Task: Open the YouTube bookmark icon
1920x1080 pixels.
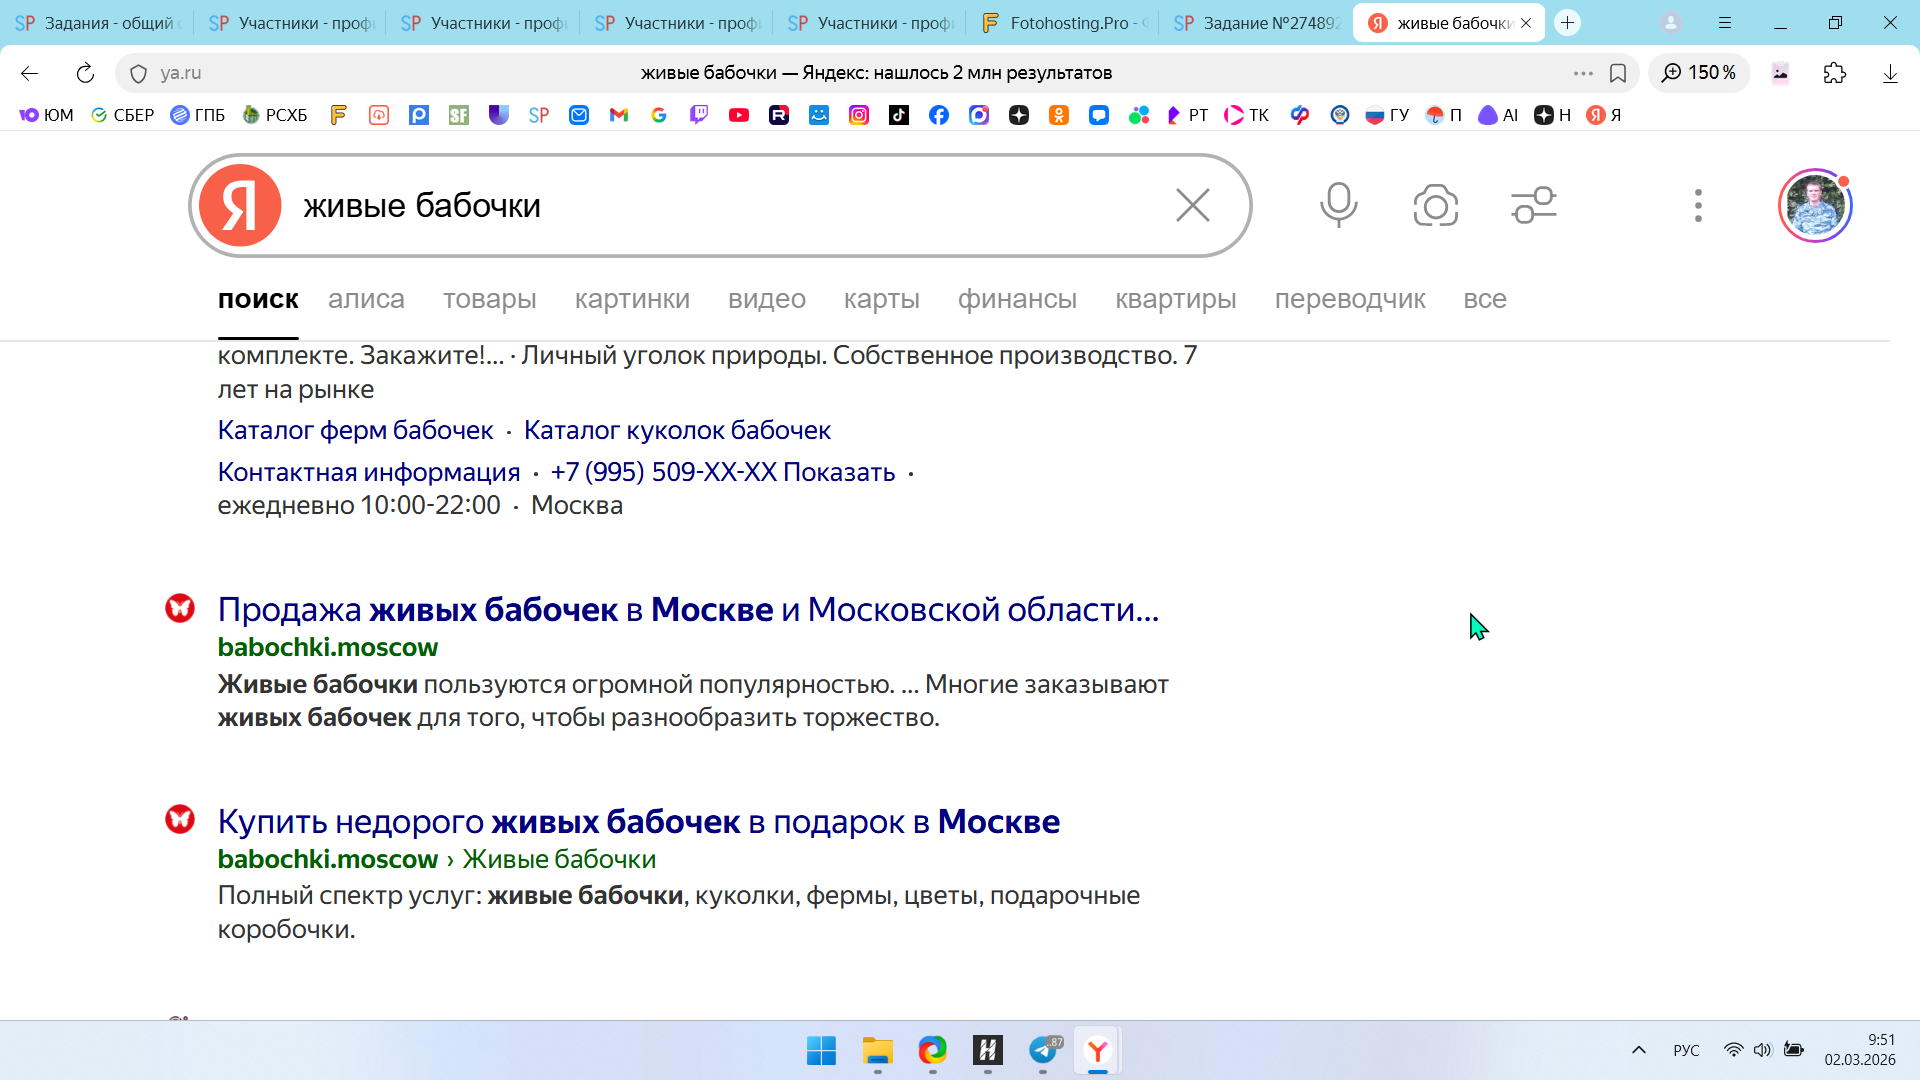Action: (739, 115)
